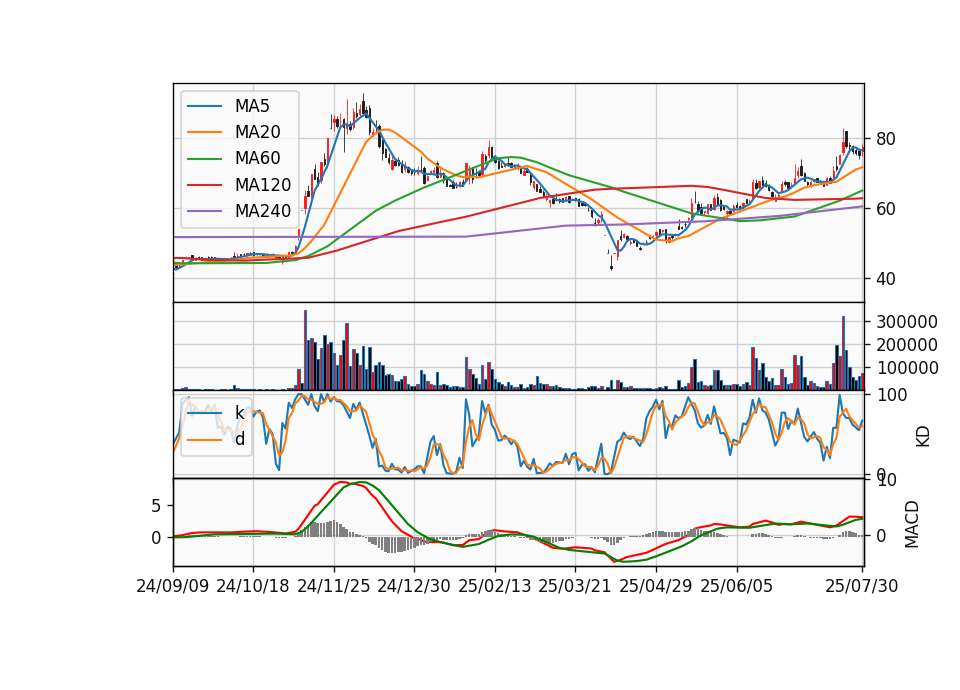Click the 24/10/18 date label
The image size is (960, 690).
(253, 586)
